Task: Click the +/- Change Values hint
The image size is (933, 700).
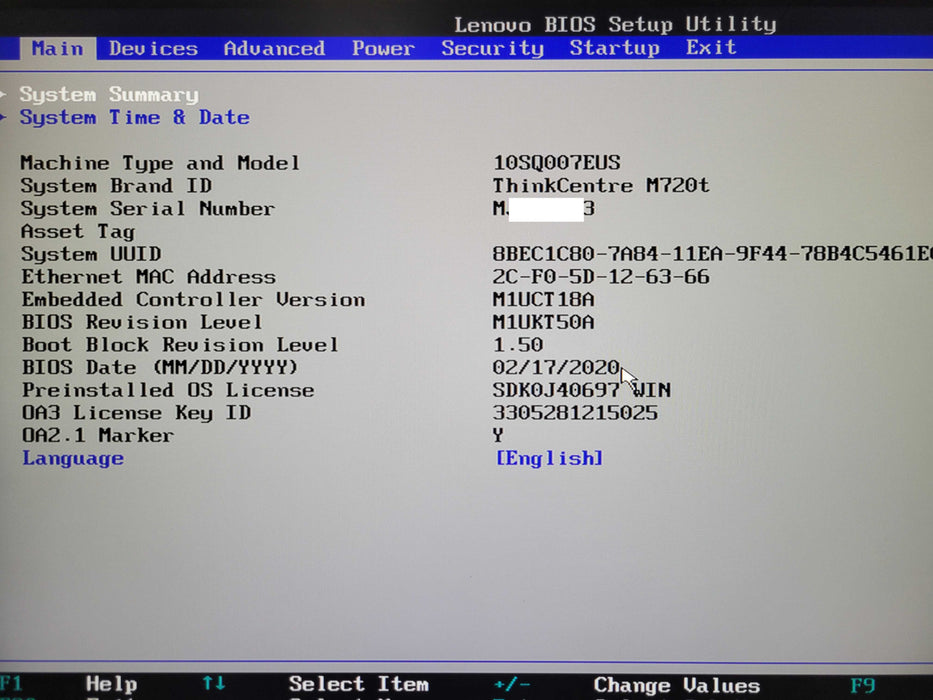Action: click(x=676, y=685)
